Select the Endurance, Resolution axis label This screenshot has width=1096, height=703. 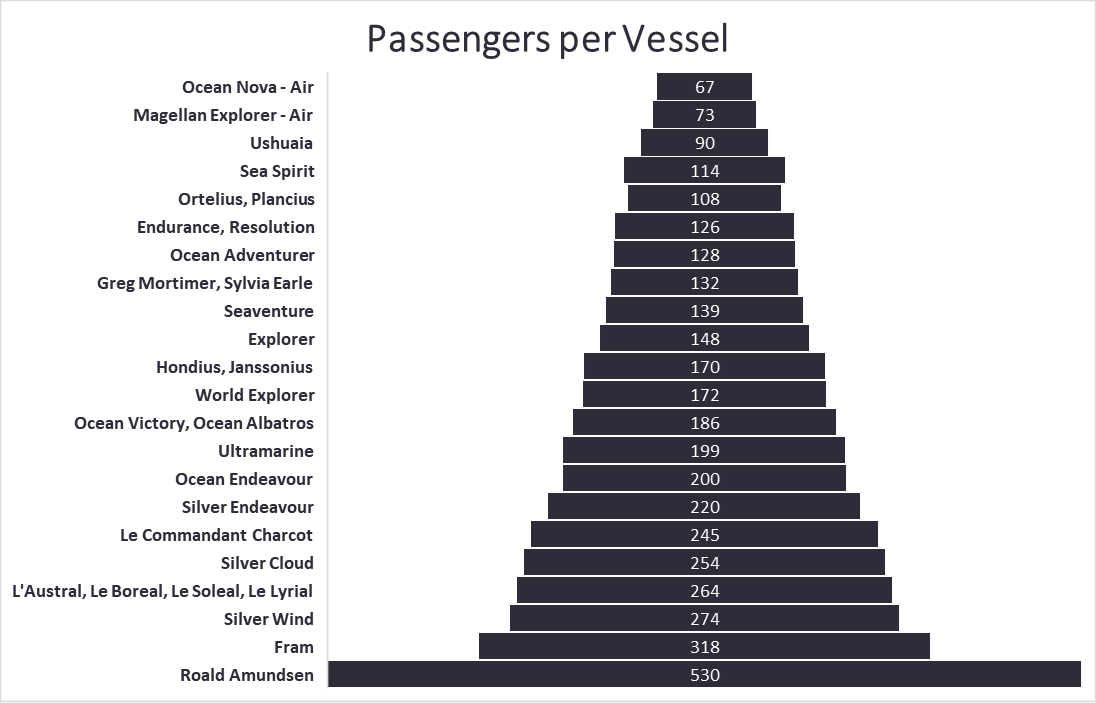[x=226, y=227]
